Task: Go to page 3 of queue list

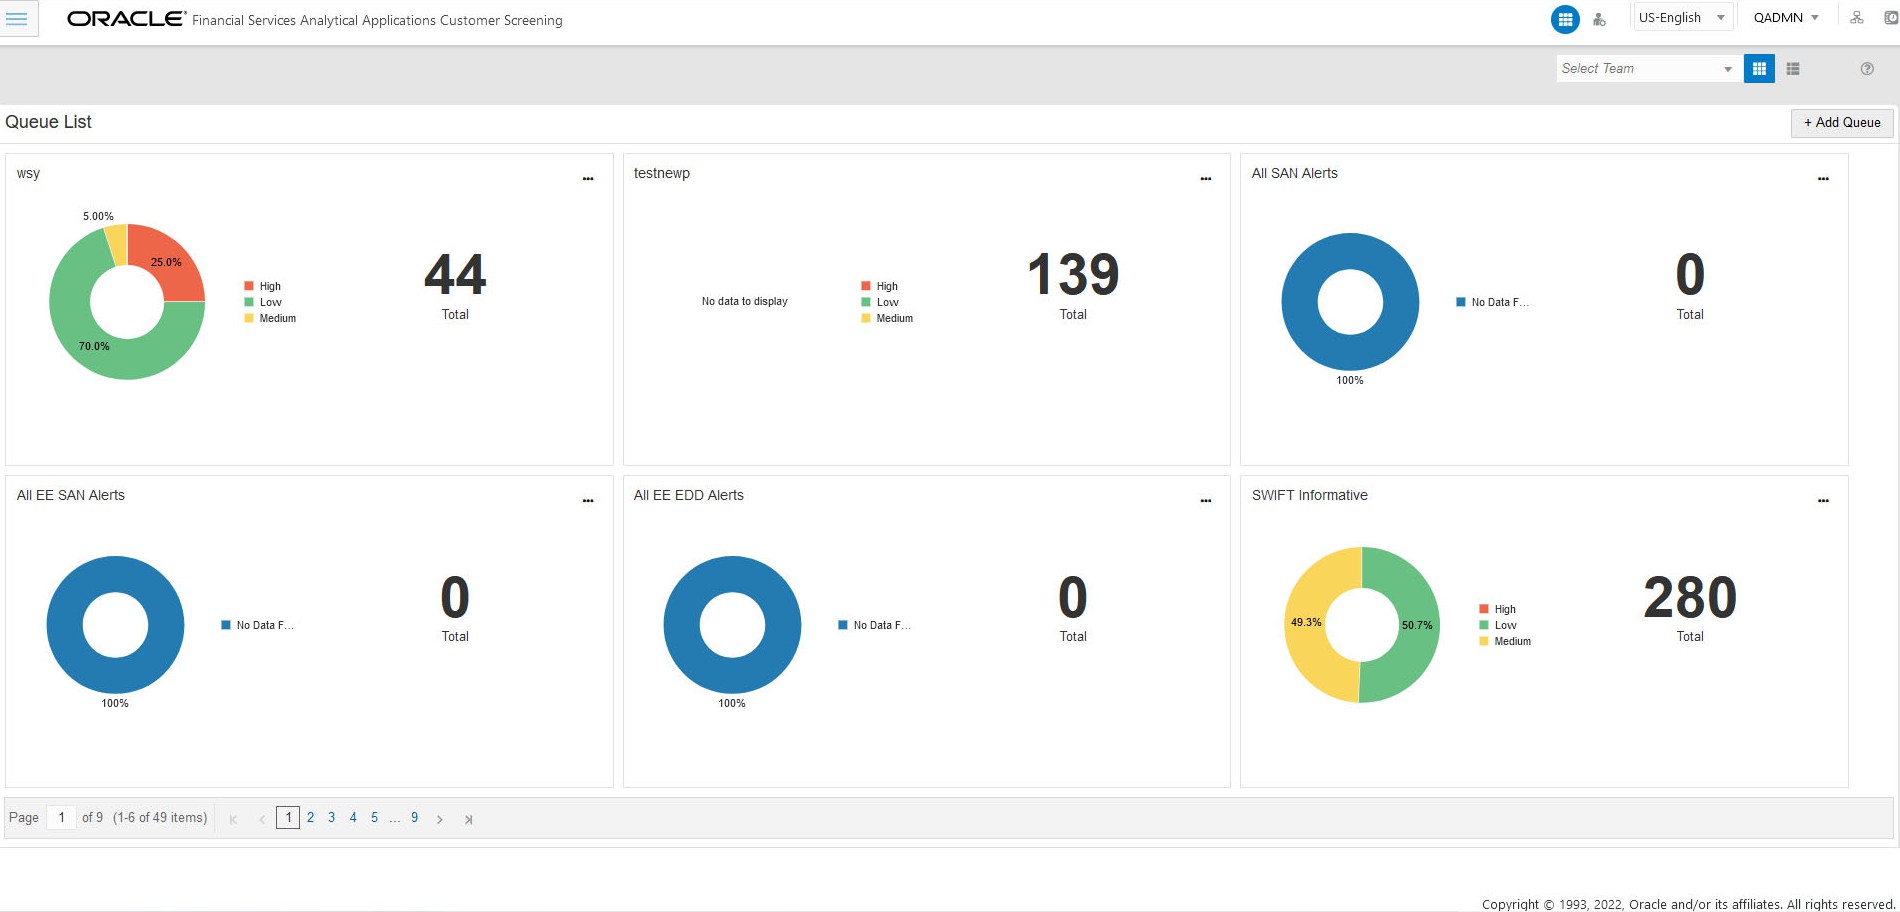Action: click(332, 818)
